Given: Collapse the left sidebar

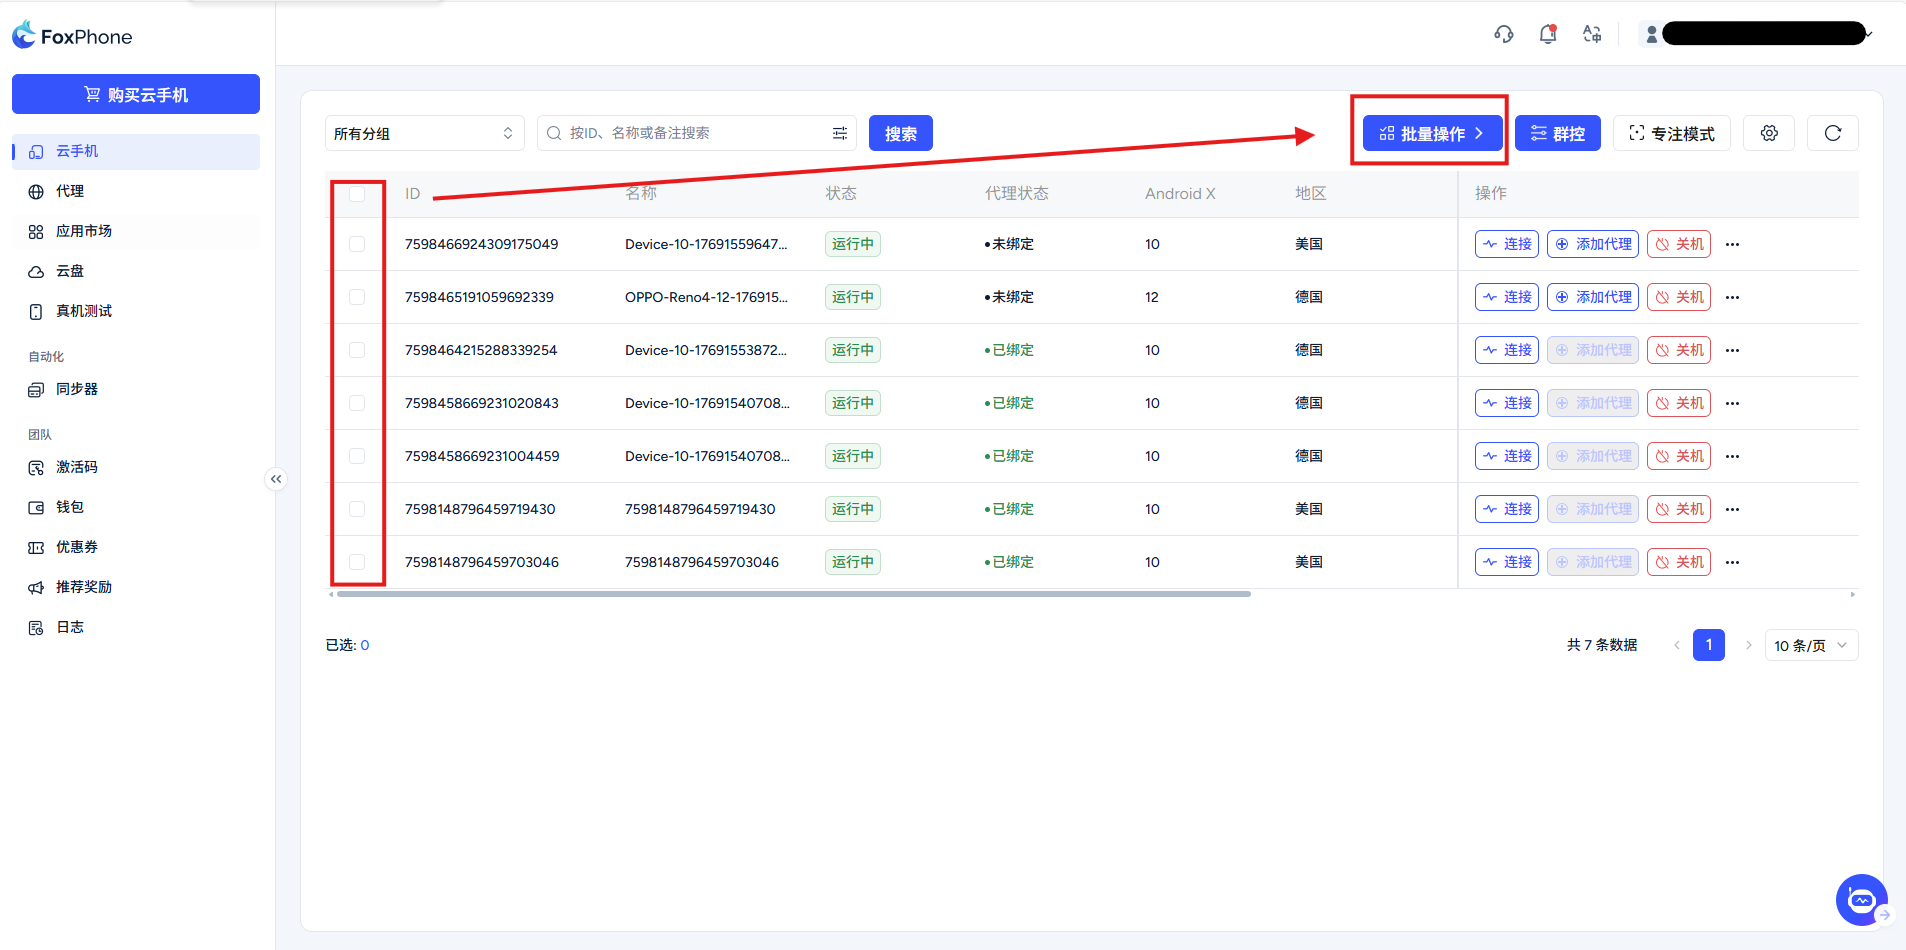Looking at the screenshot, I should click(276, 479).
